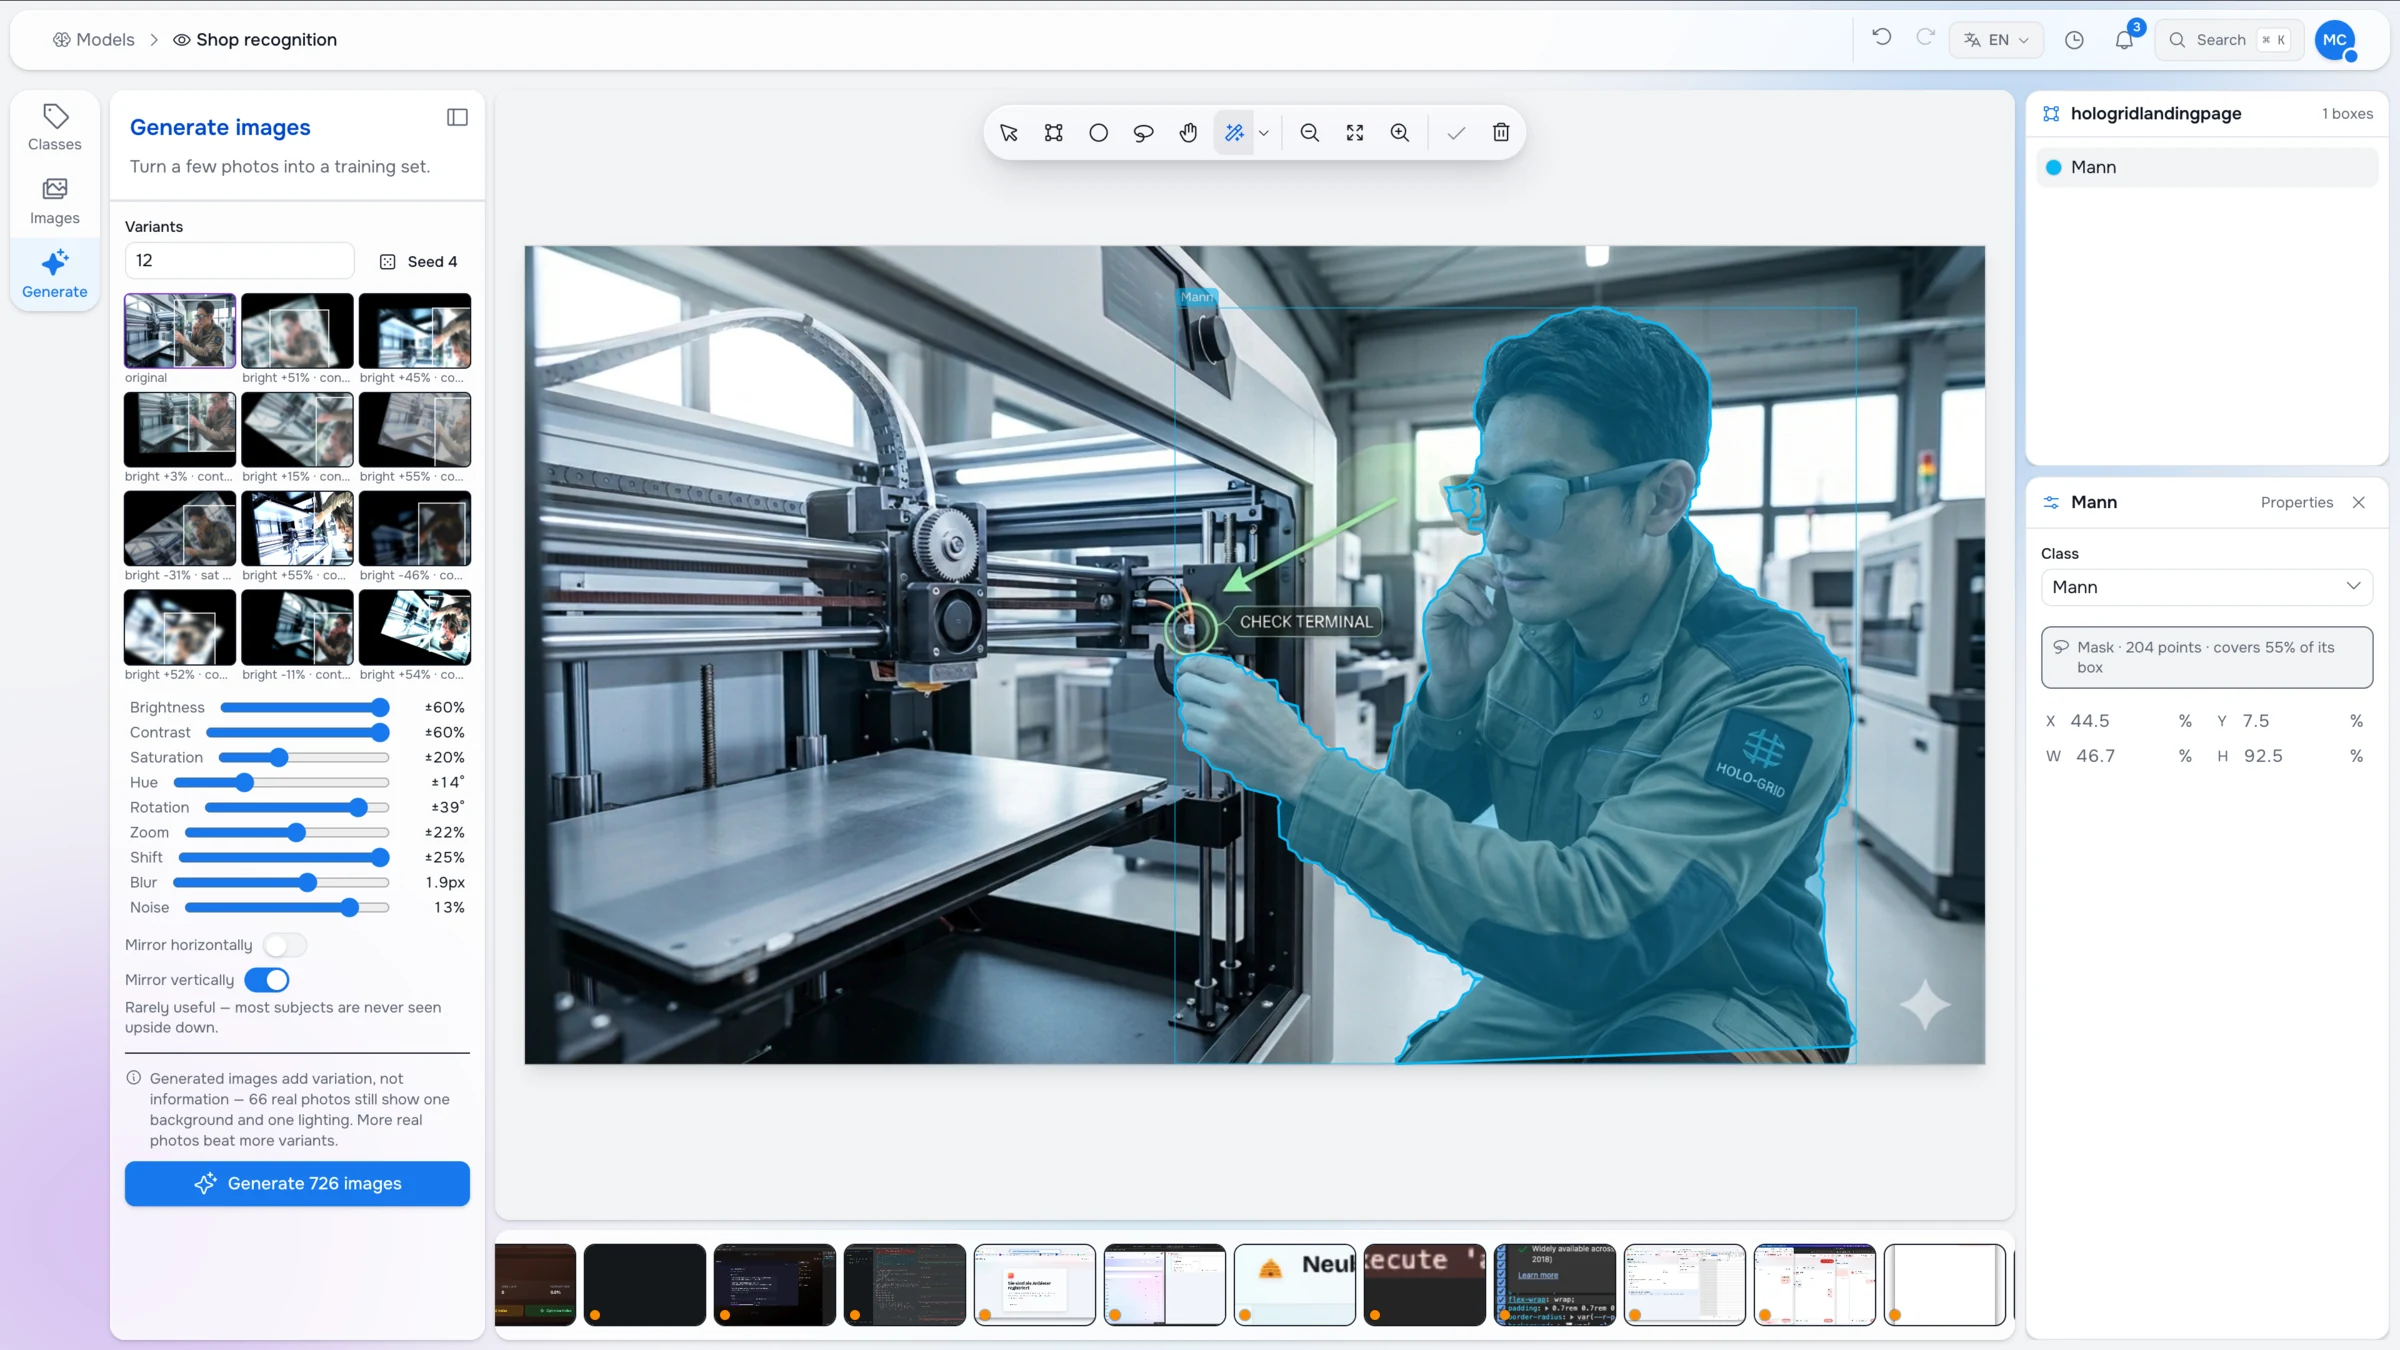Viewport: 2400px width, 1350px height.
Task: Adjust the Blur slider
Action: (281, 882)
